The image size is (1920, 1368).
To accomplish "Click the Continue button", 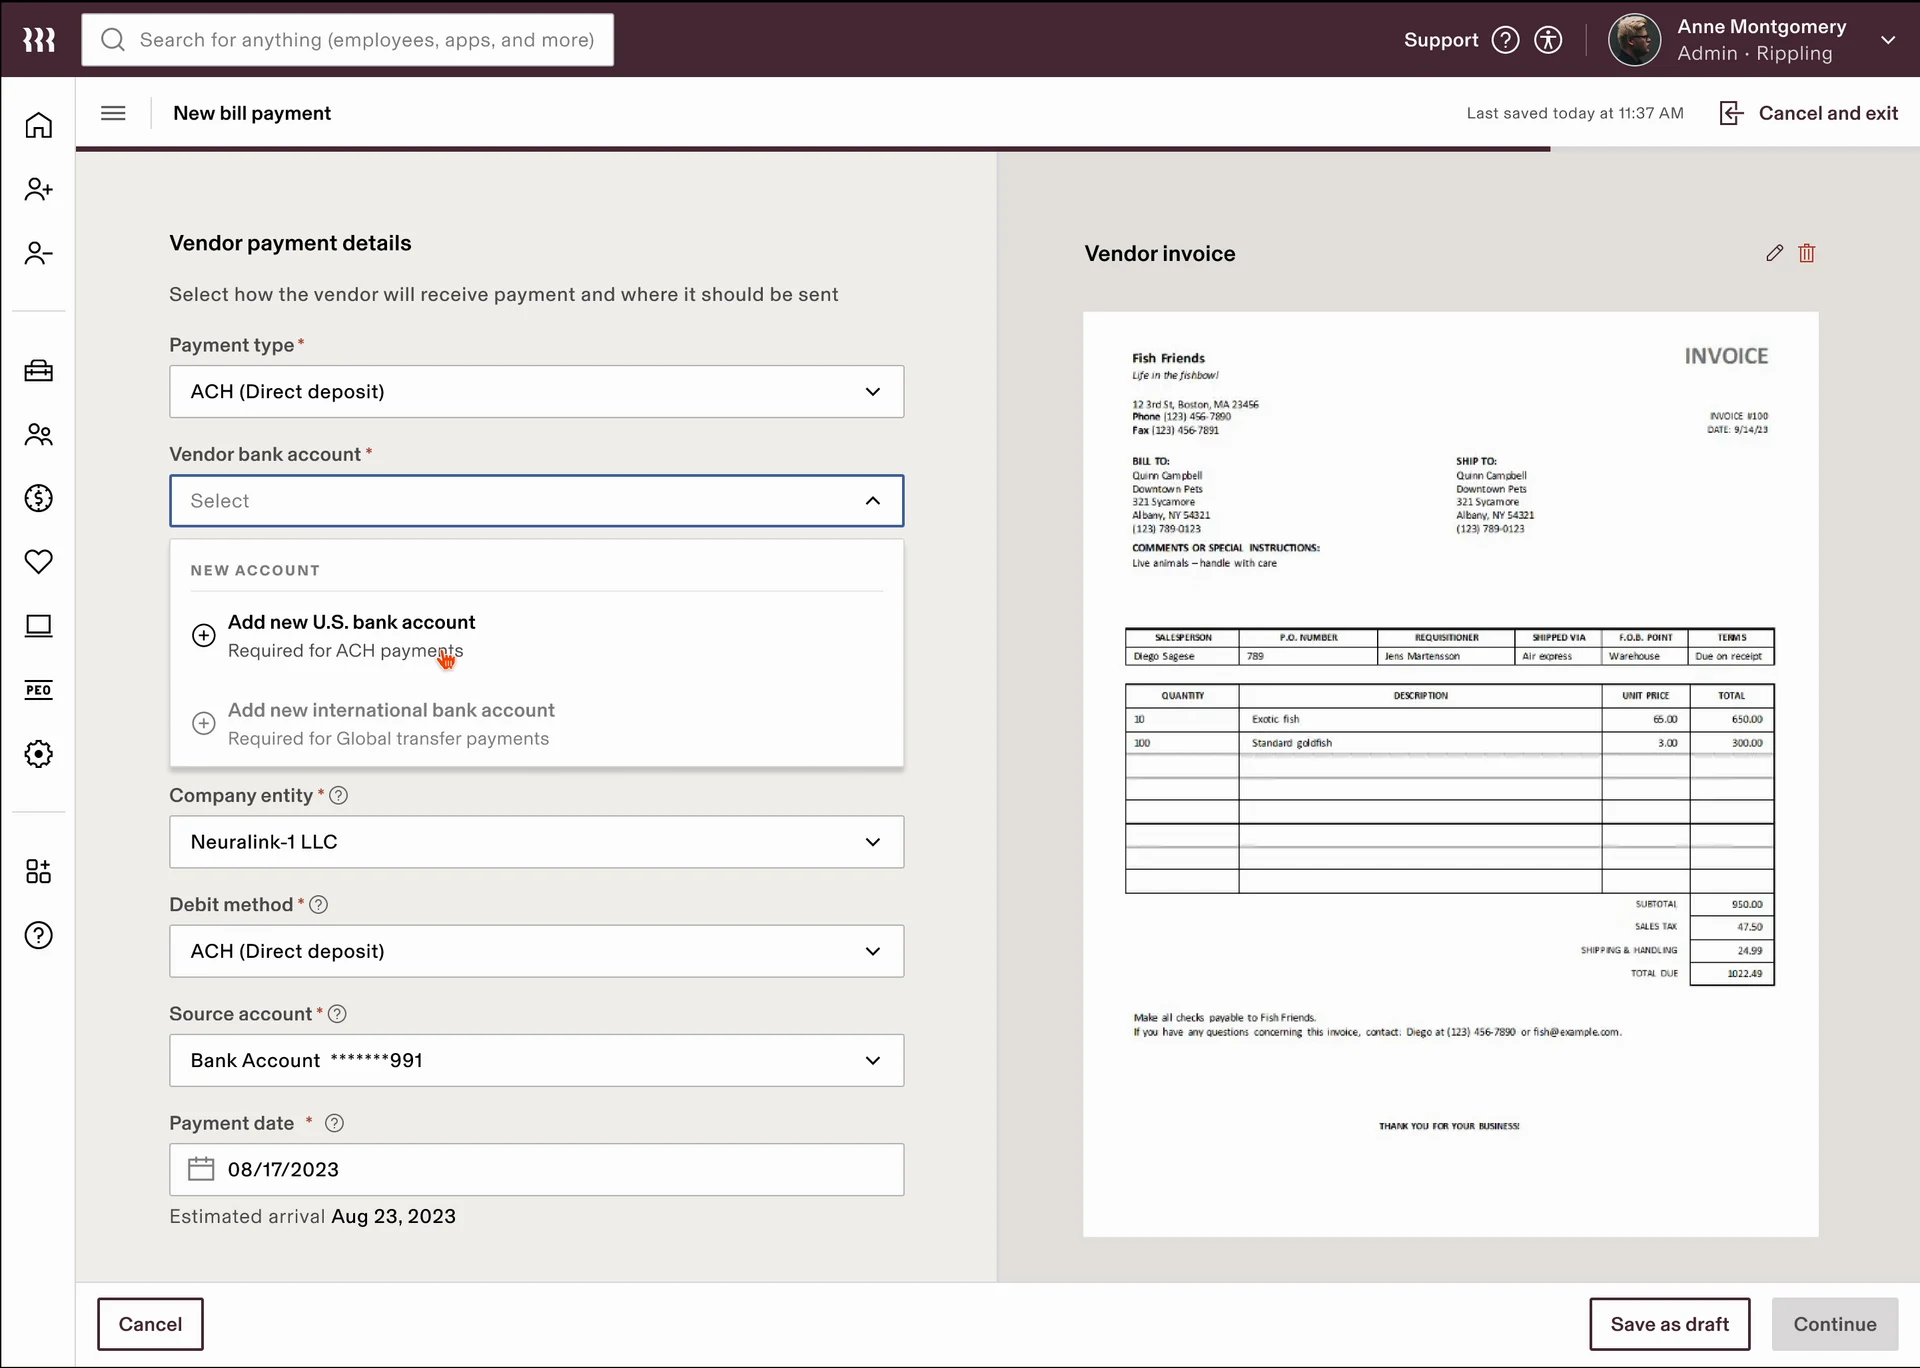I will tap(1835, 1324).
